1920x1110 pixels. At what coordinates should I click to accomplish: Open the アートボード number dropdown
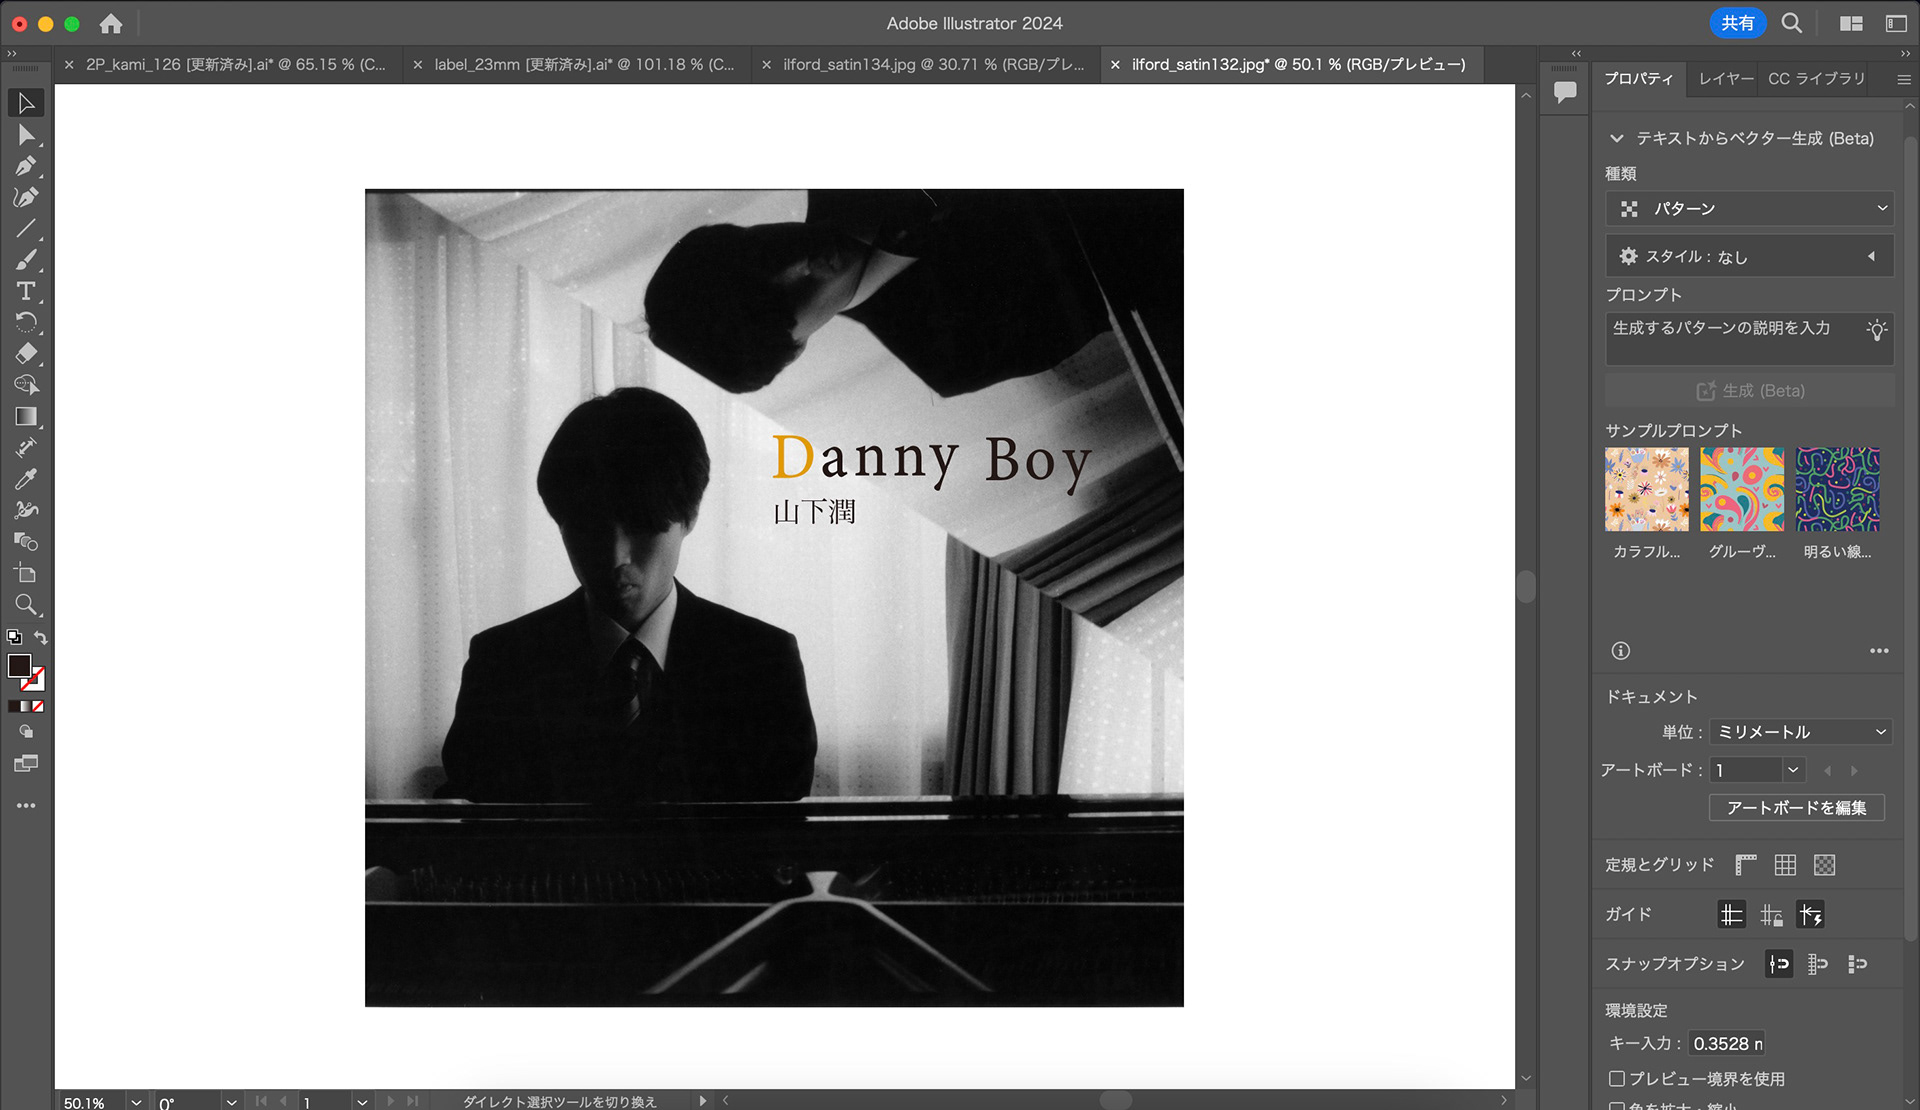point(1793,770)
